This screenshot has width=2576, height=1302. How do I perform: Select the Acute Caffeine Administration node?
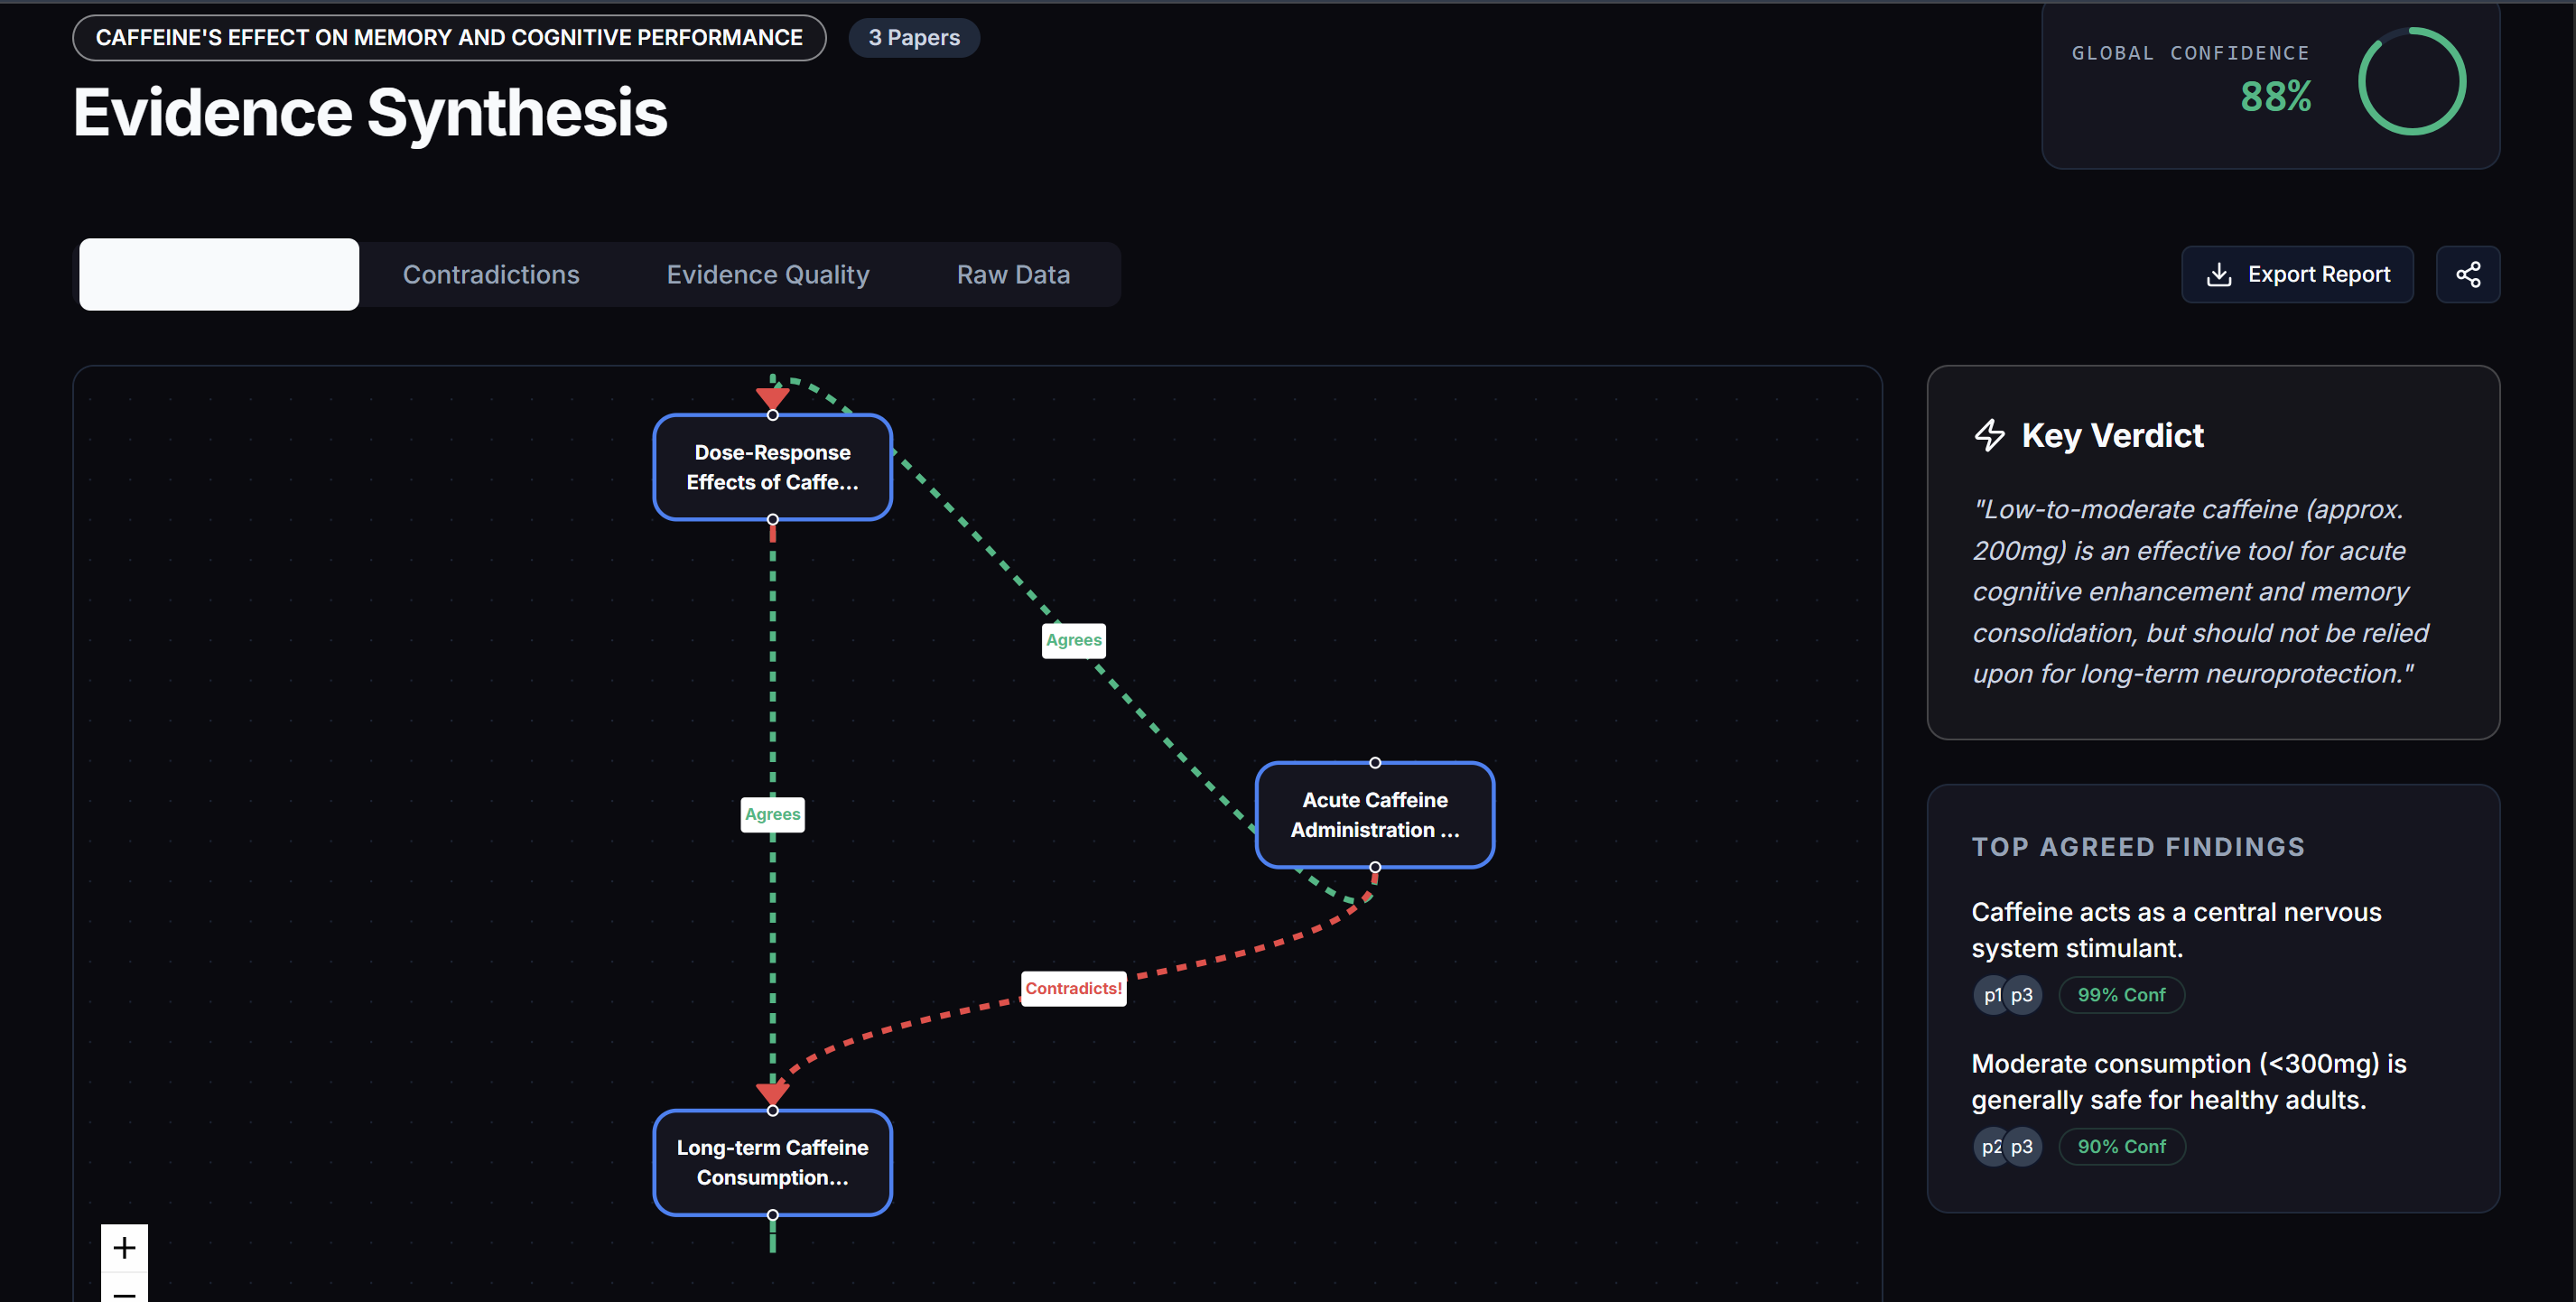1374,814
